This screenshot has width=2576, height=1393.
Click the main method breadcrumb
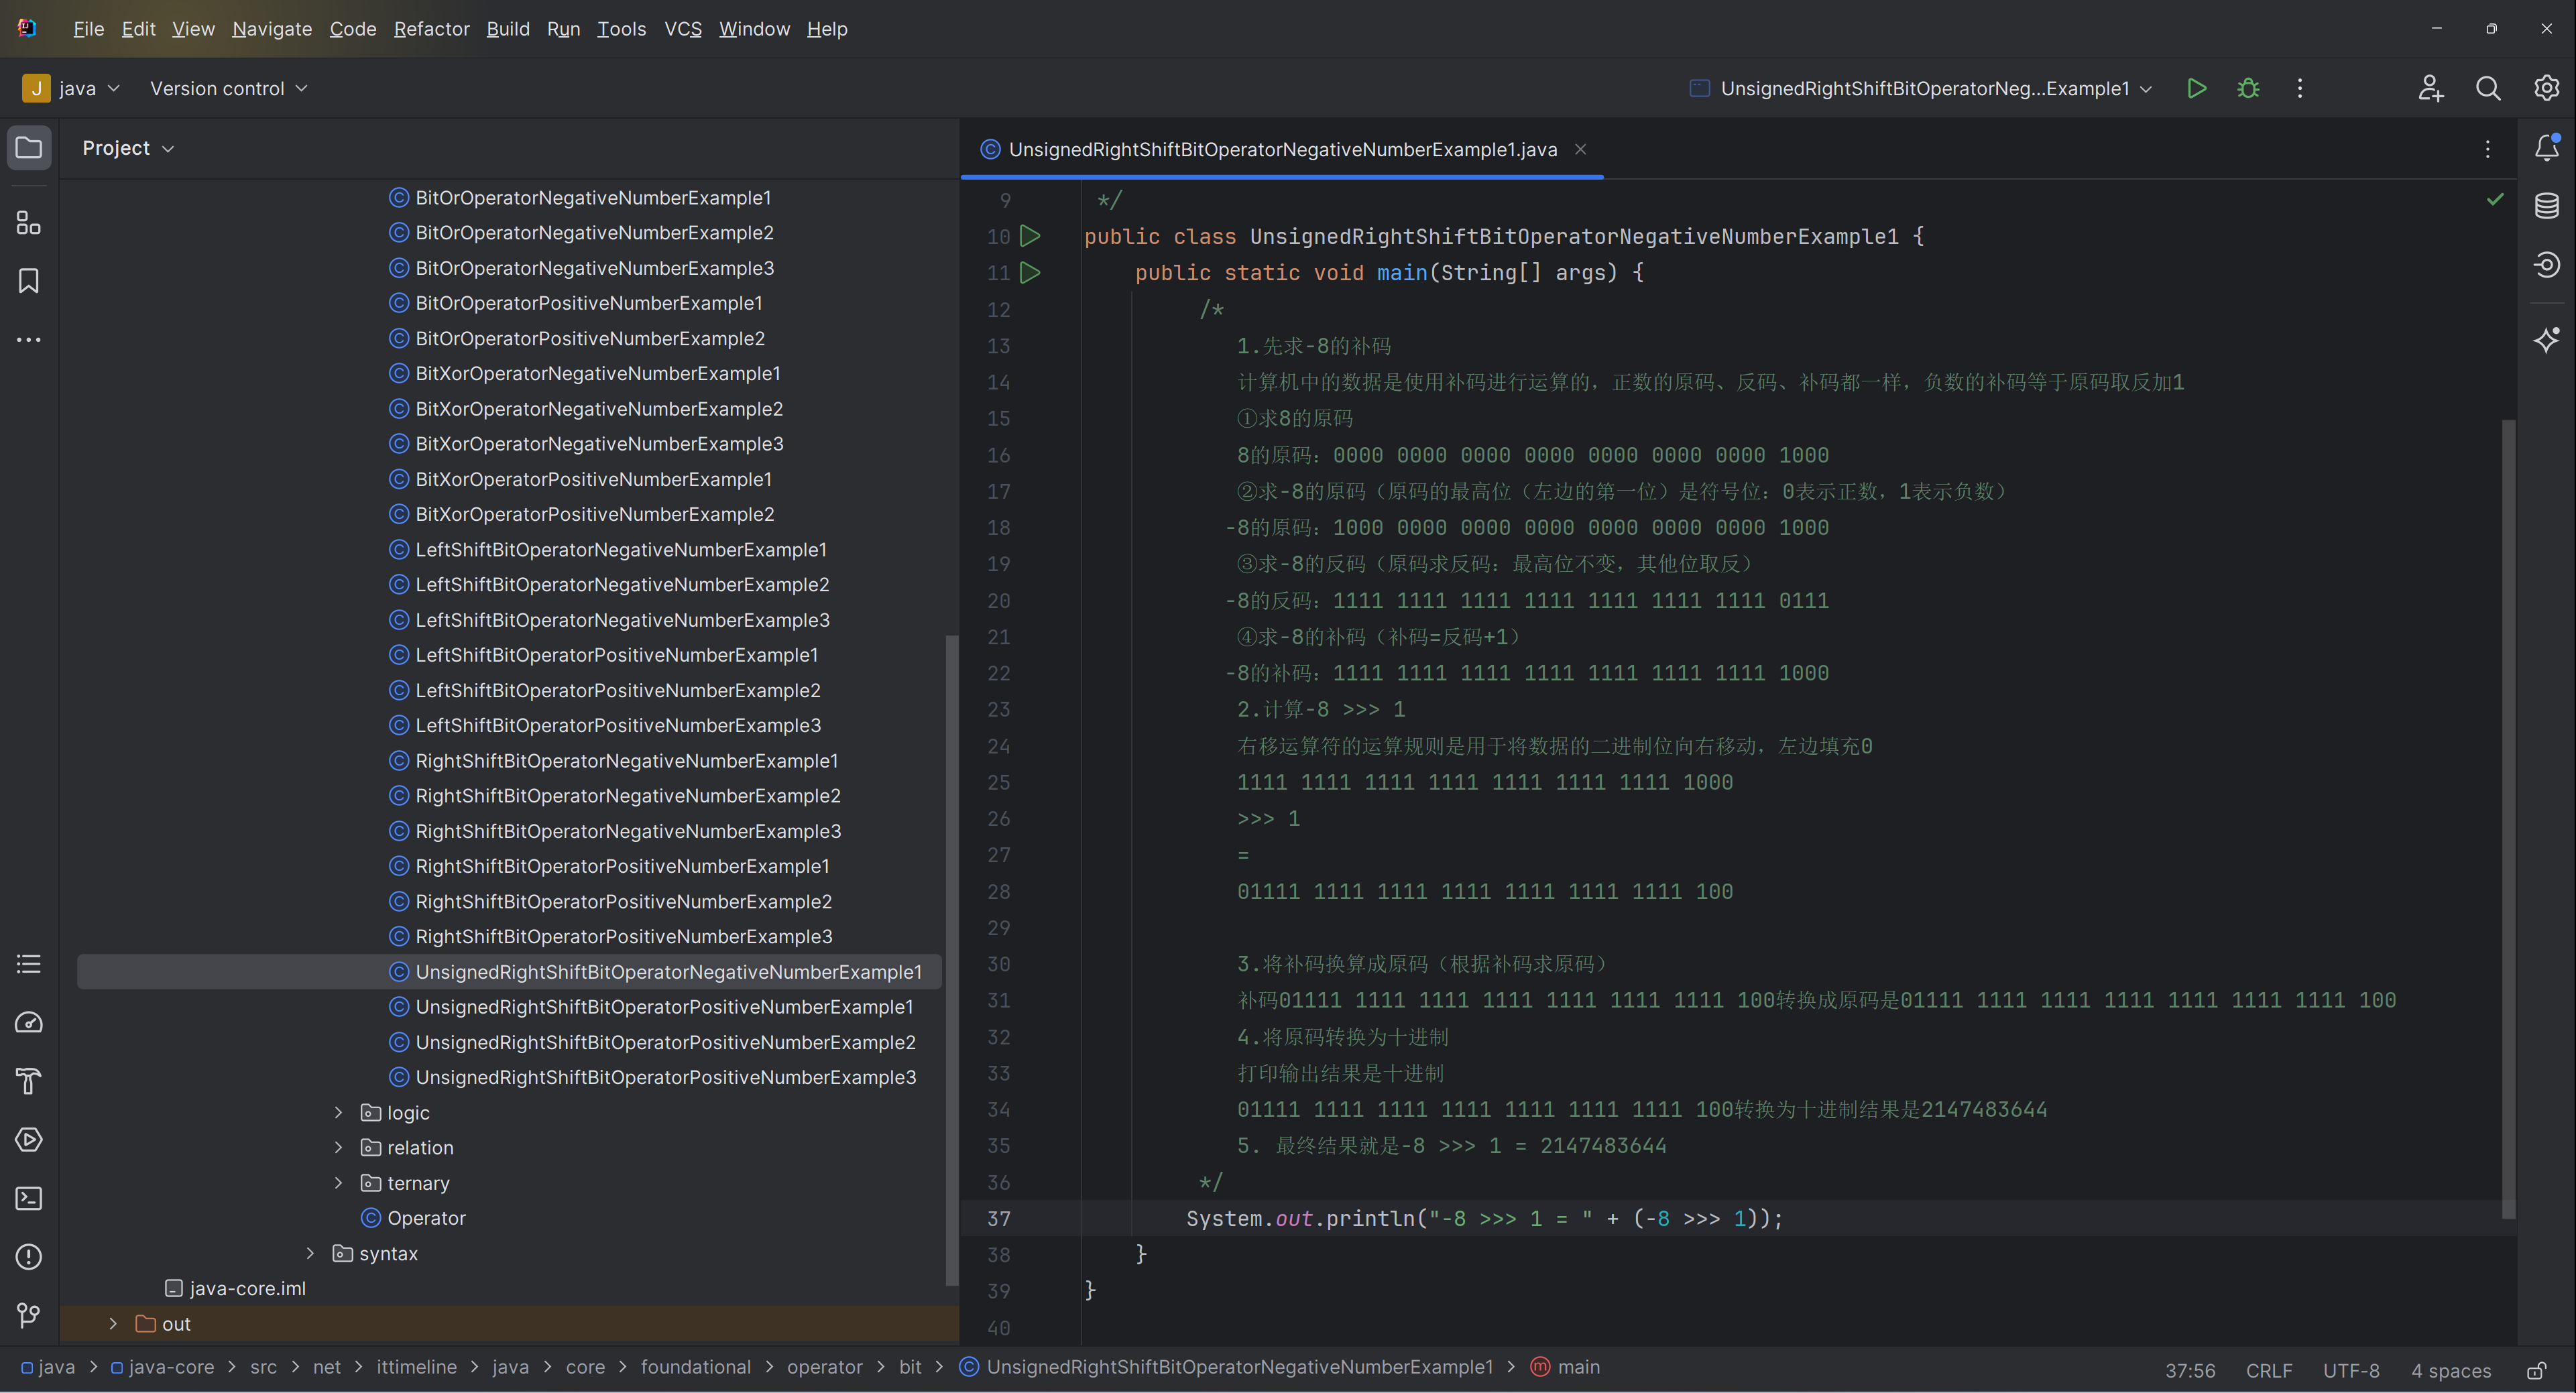tap(1565, 1367)
